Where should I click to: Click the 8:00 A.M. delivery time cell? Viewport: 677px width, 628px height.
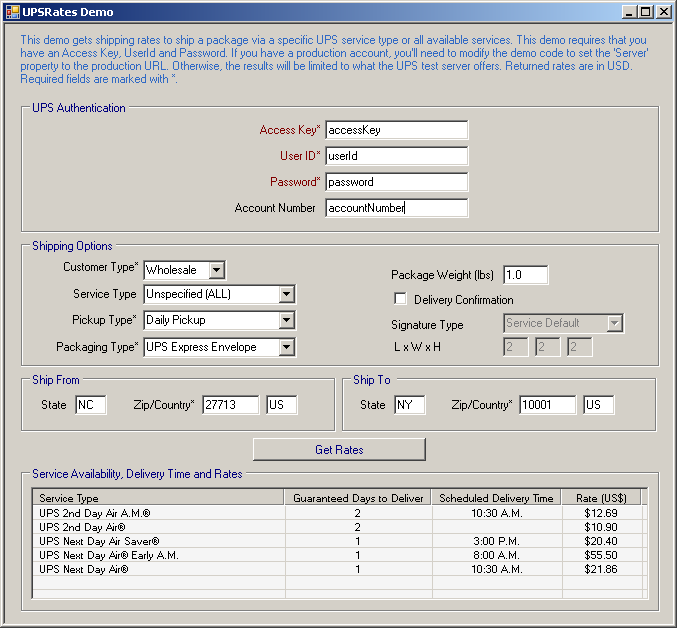tap(497, 555)
